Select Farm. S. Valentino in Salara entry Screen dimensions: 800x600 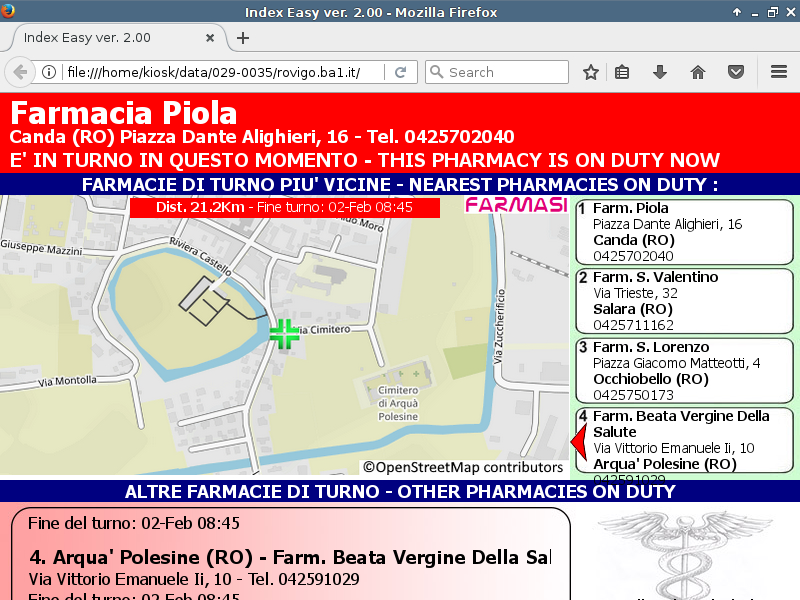click(x=684, y=301)
